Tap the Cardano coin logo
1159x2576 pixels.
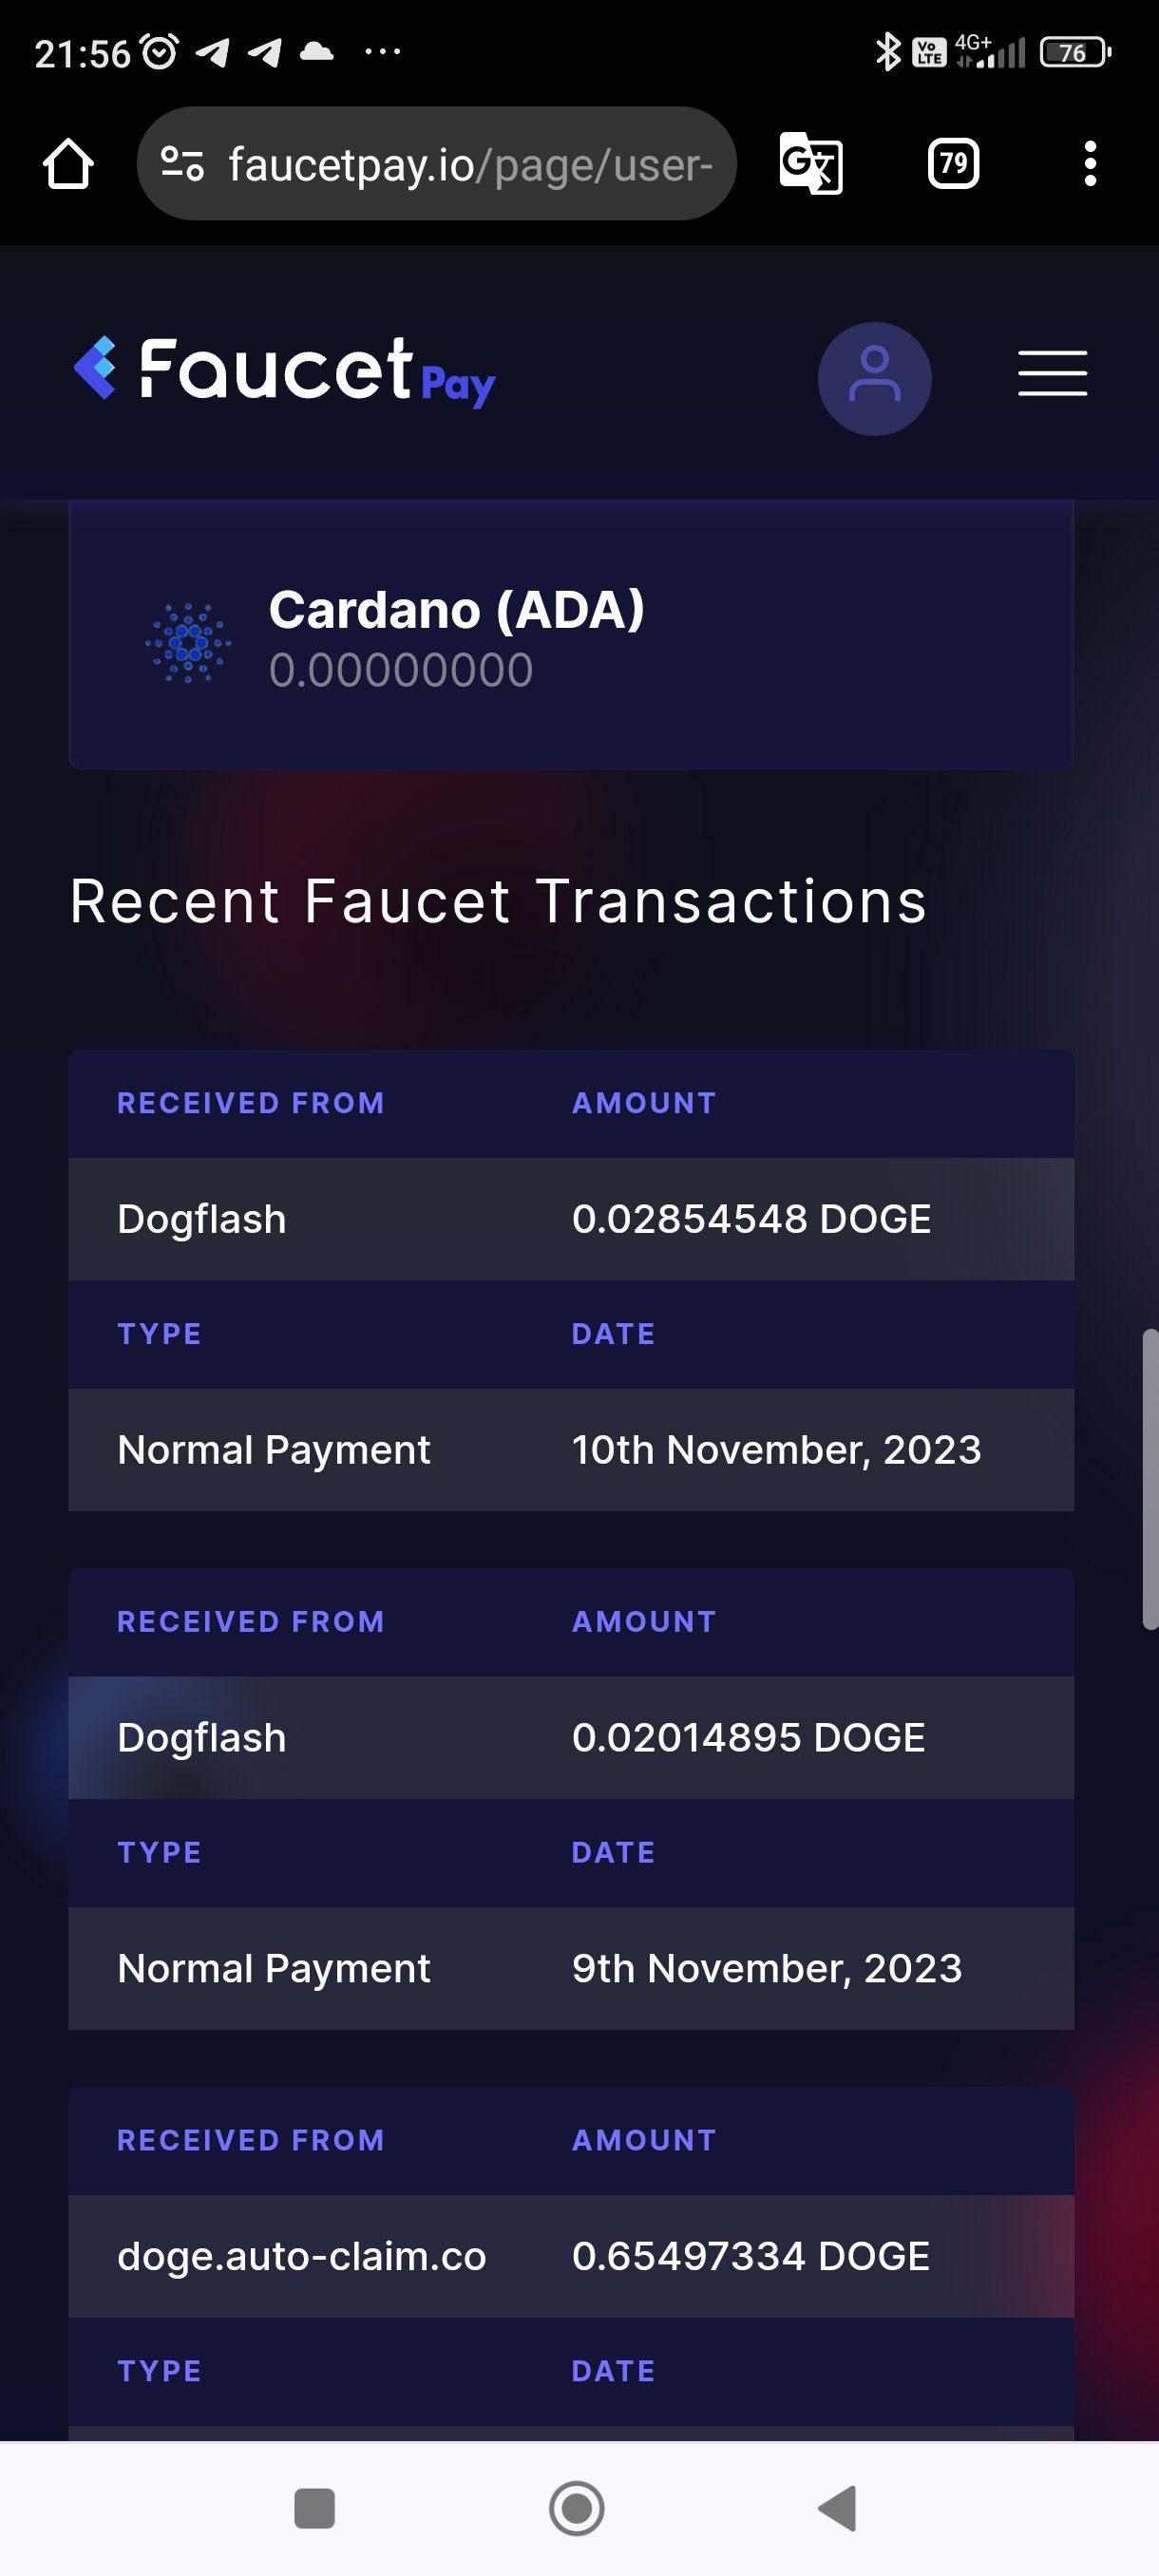[x=188, y=643]
